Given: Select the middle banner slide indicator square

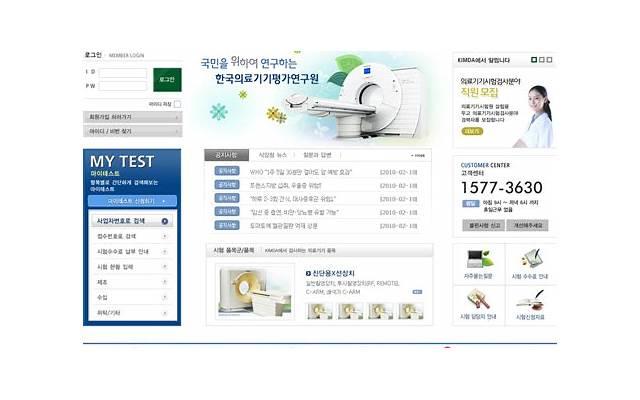Looking at the screenshot, I should pos(542,60).
